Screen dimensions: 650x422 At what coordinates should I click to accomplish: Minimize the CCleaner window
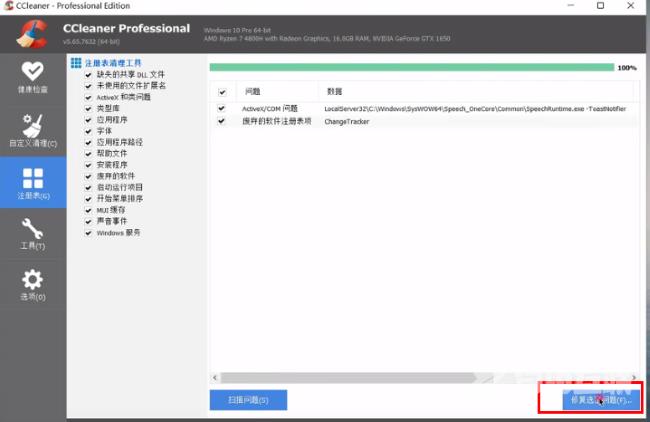pyautogui.click(x=571, y=5)
